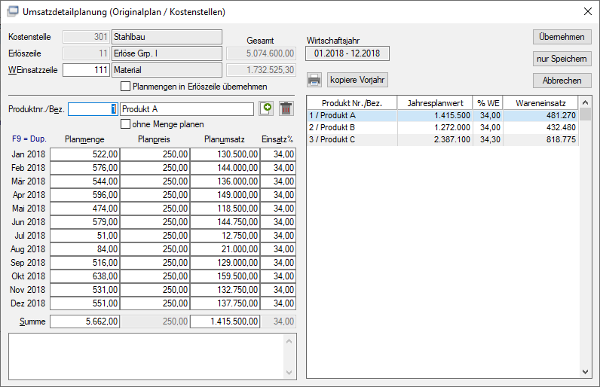This screenshot has height=387, width=600.
Task: Click Mär 2018 Planpreis field
Action: coord(155,181)
